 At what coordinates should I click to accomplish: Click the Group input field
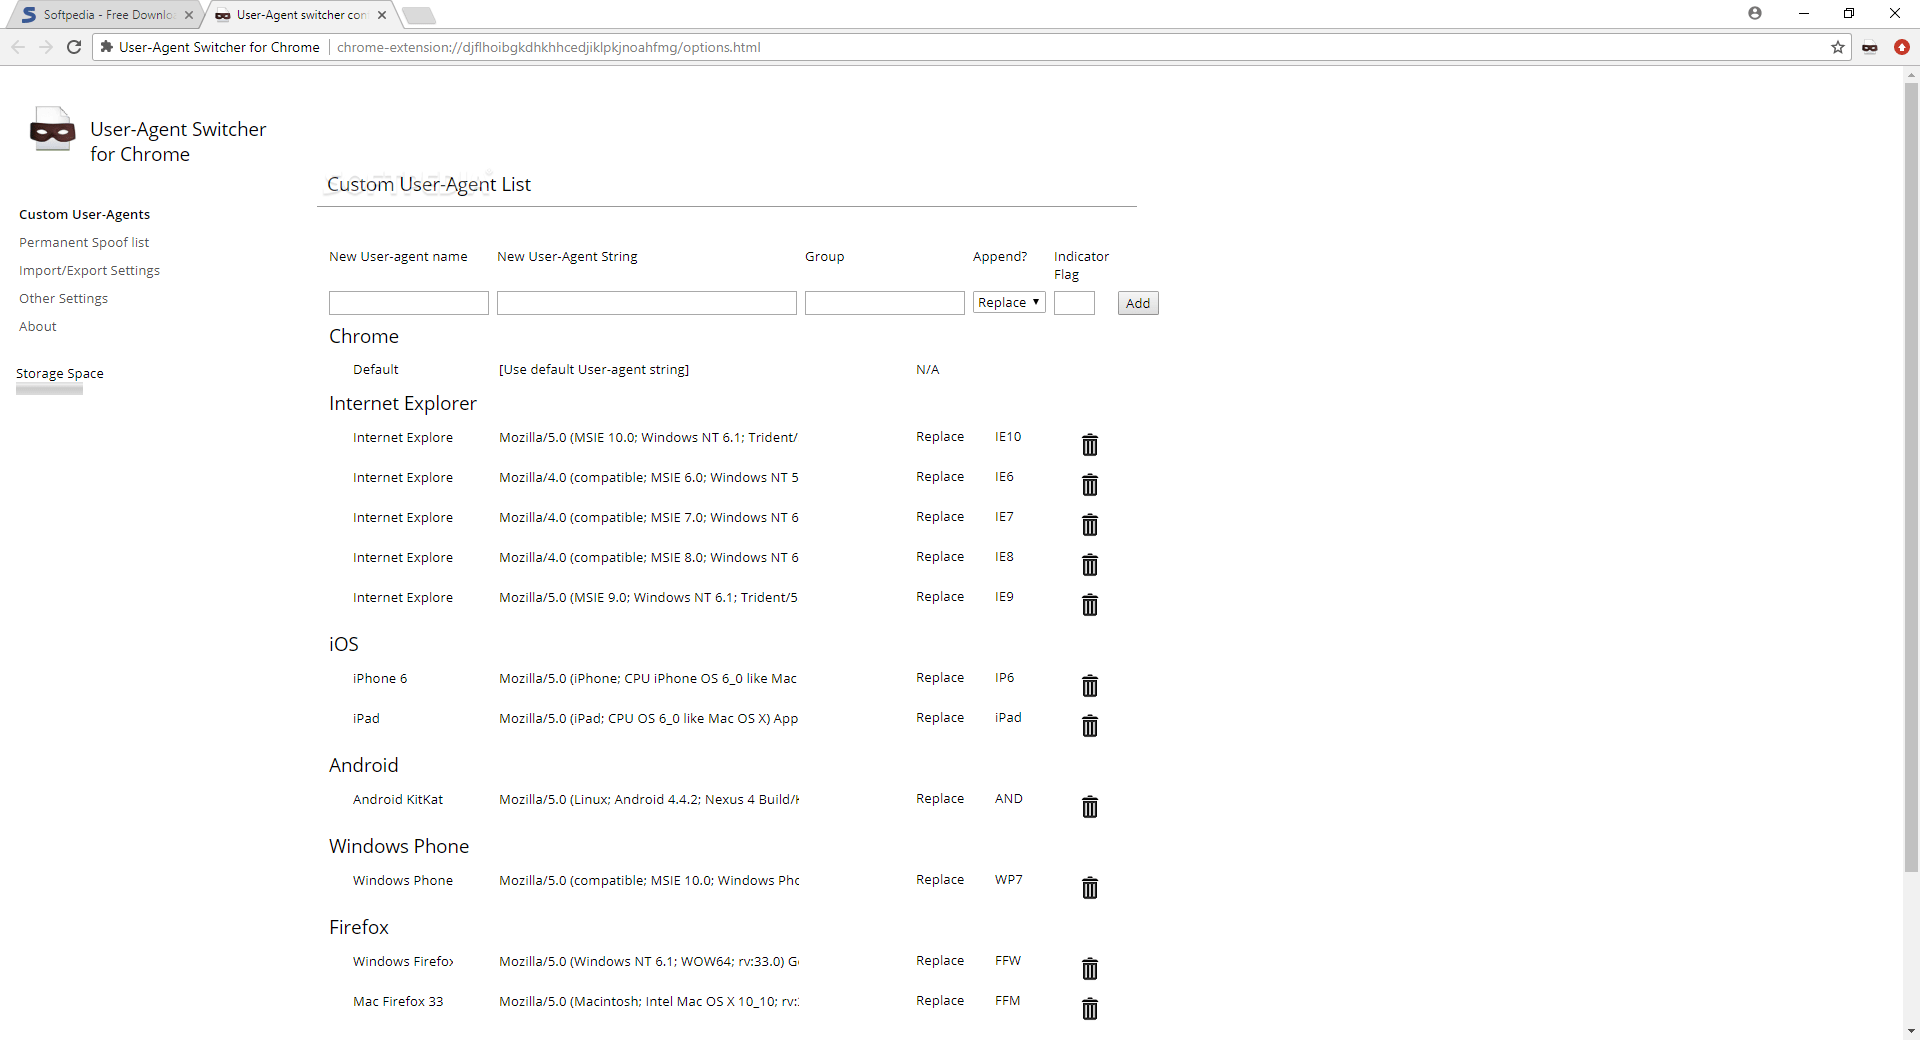(x=885, y=303)
